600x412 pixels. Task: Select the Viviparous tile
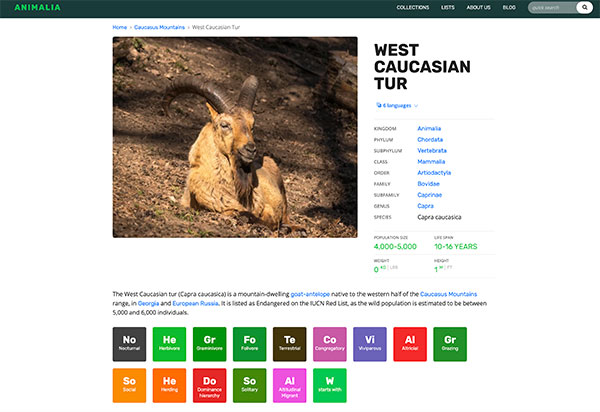369,343
